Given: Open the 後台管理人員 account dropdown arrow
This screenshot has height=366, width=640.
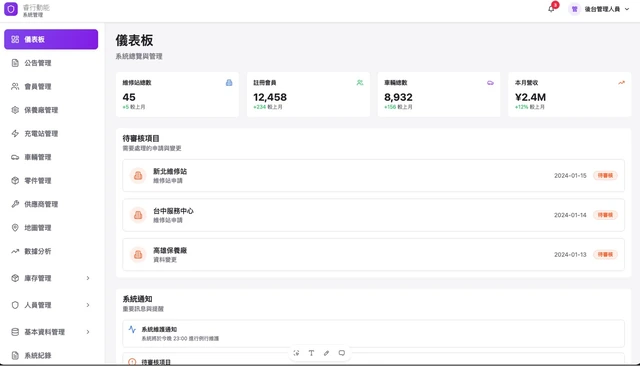Looking at the screenshot, I should click(627, 9).
